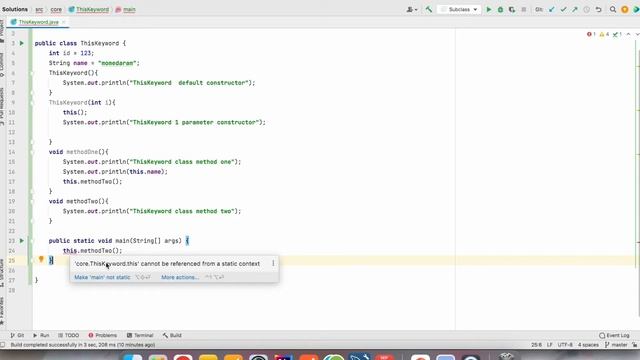Change the UTF-8 file encoding in the status bar
Image resolution: width=640 pixels, height=360 pixels.
[565, 345]
